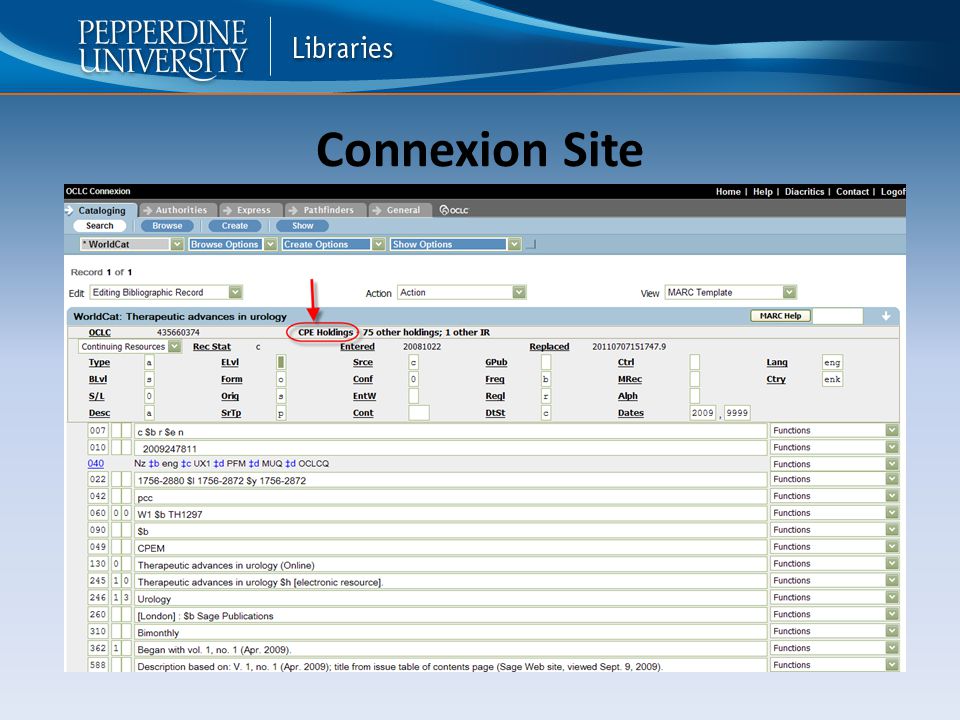Click the DtSt fixed-field label
The height and width of the screenshot is (720, 960).
pos(495,413)
